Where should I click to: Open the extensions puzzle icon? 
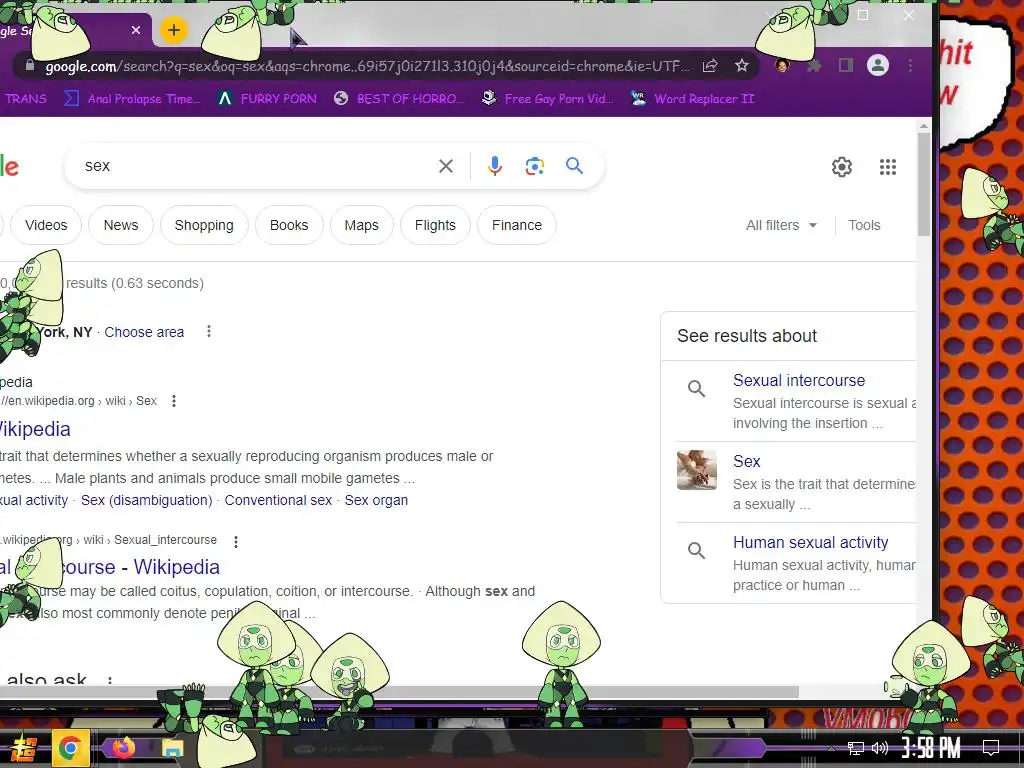(814, 65)
